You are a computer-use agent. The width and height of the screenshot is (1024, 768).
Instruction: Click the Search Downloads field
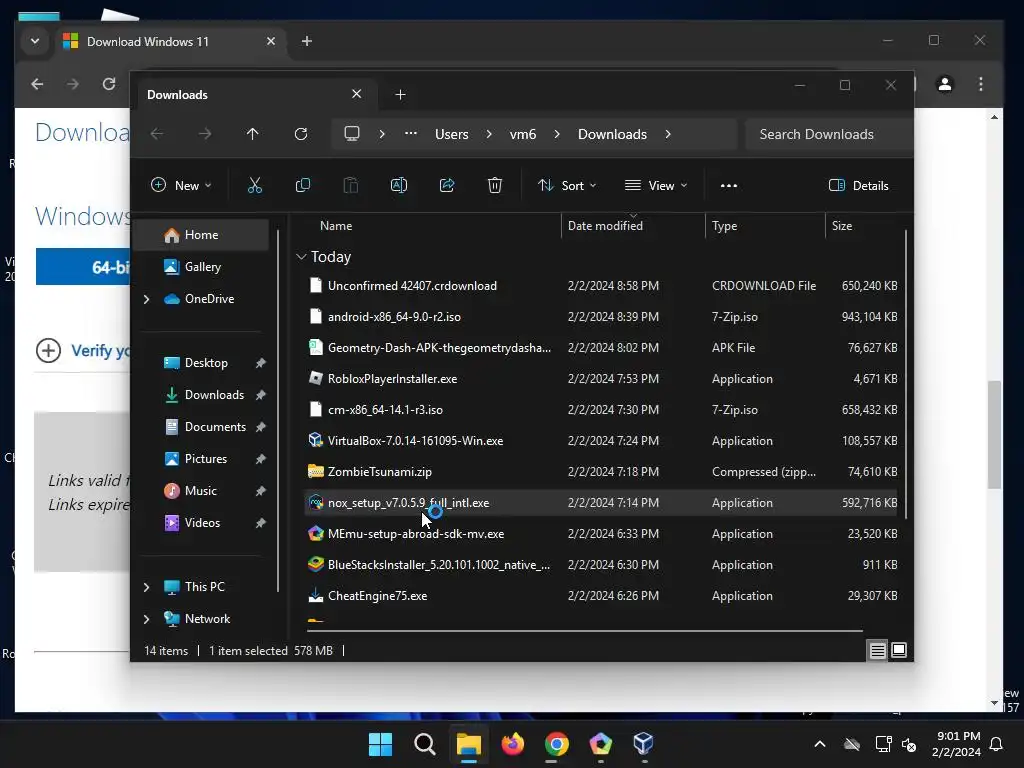pos(829,134)
